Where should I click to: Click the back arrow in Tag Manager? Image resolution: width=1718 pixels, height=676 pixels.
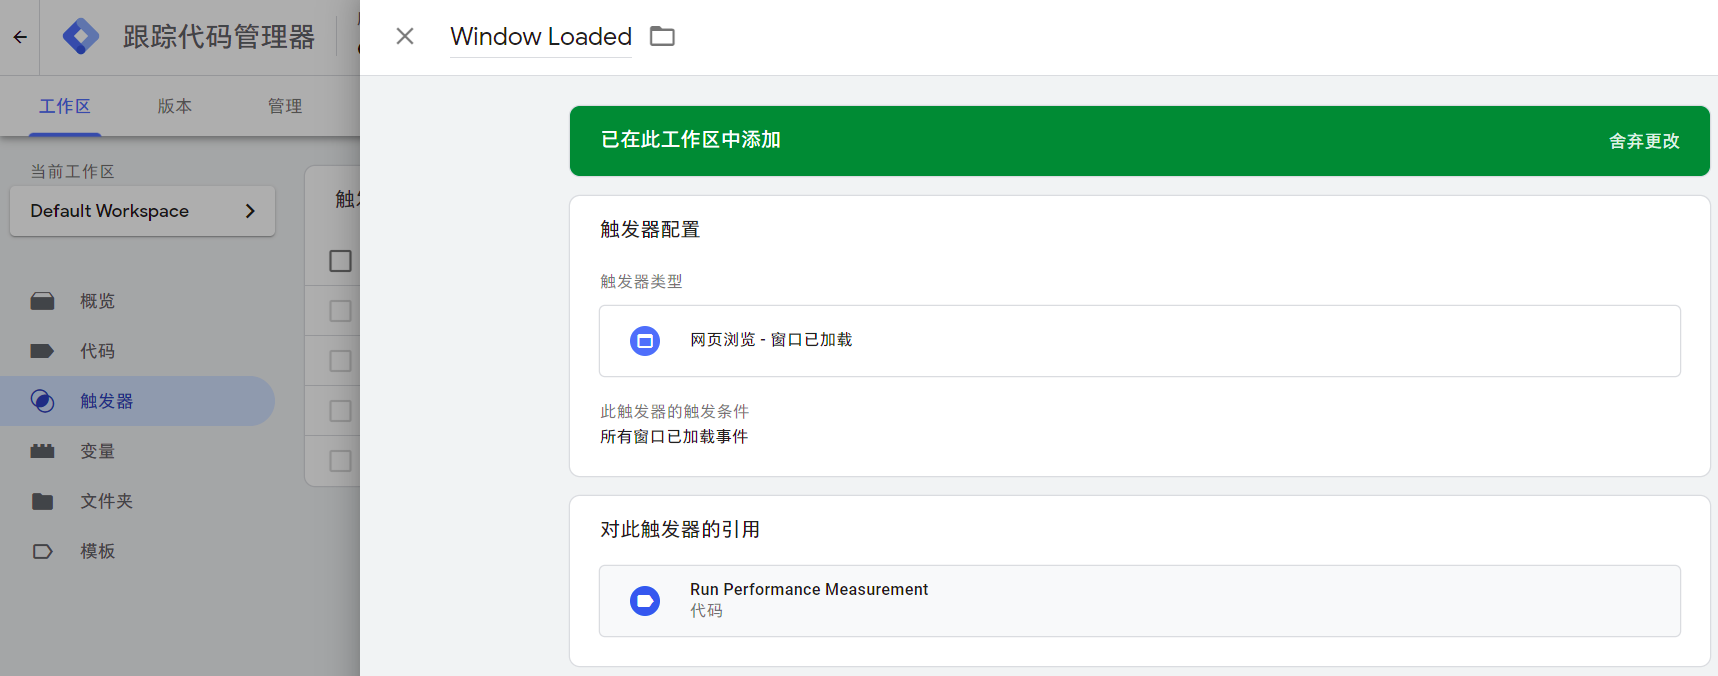[20, 37]
